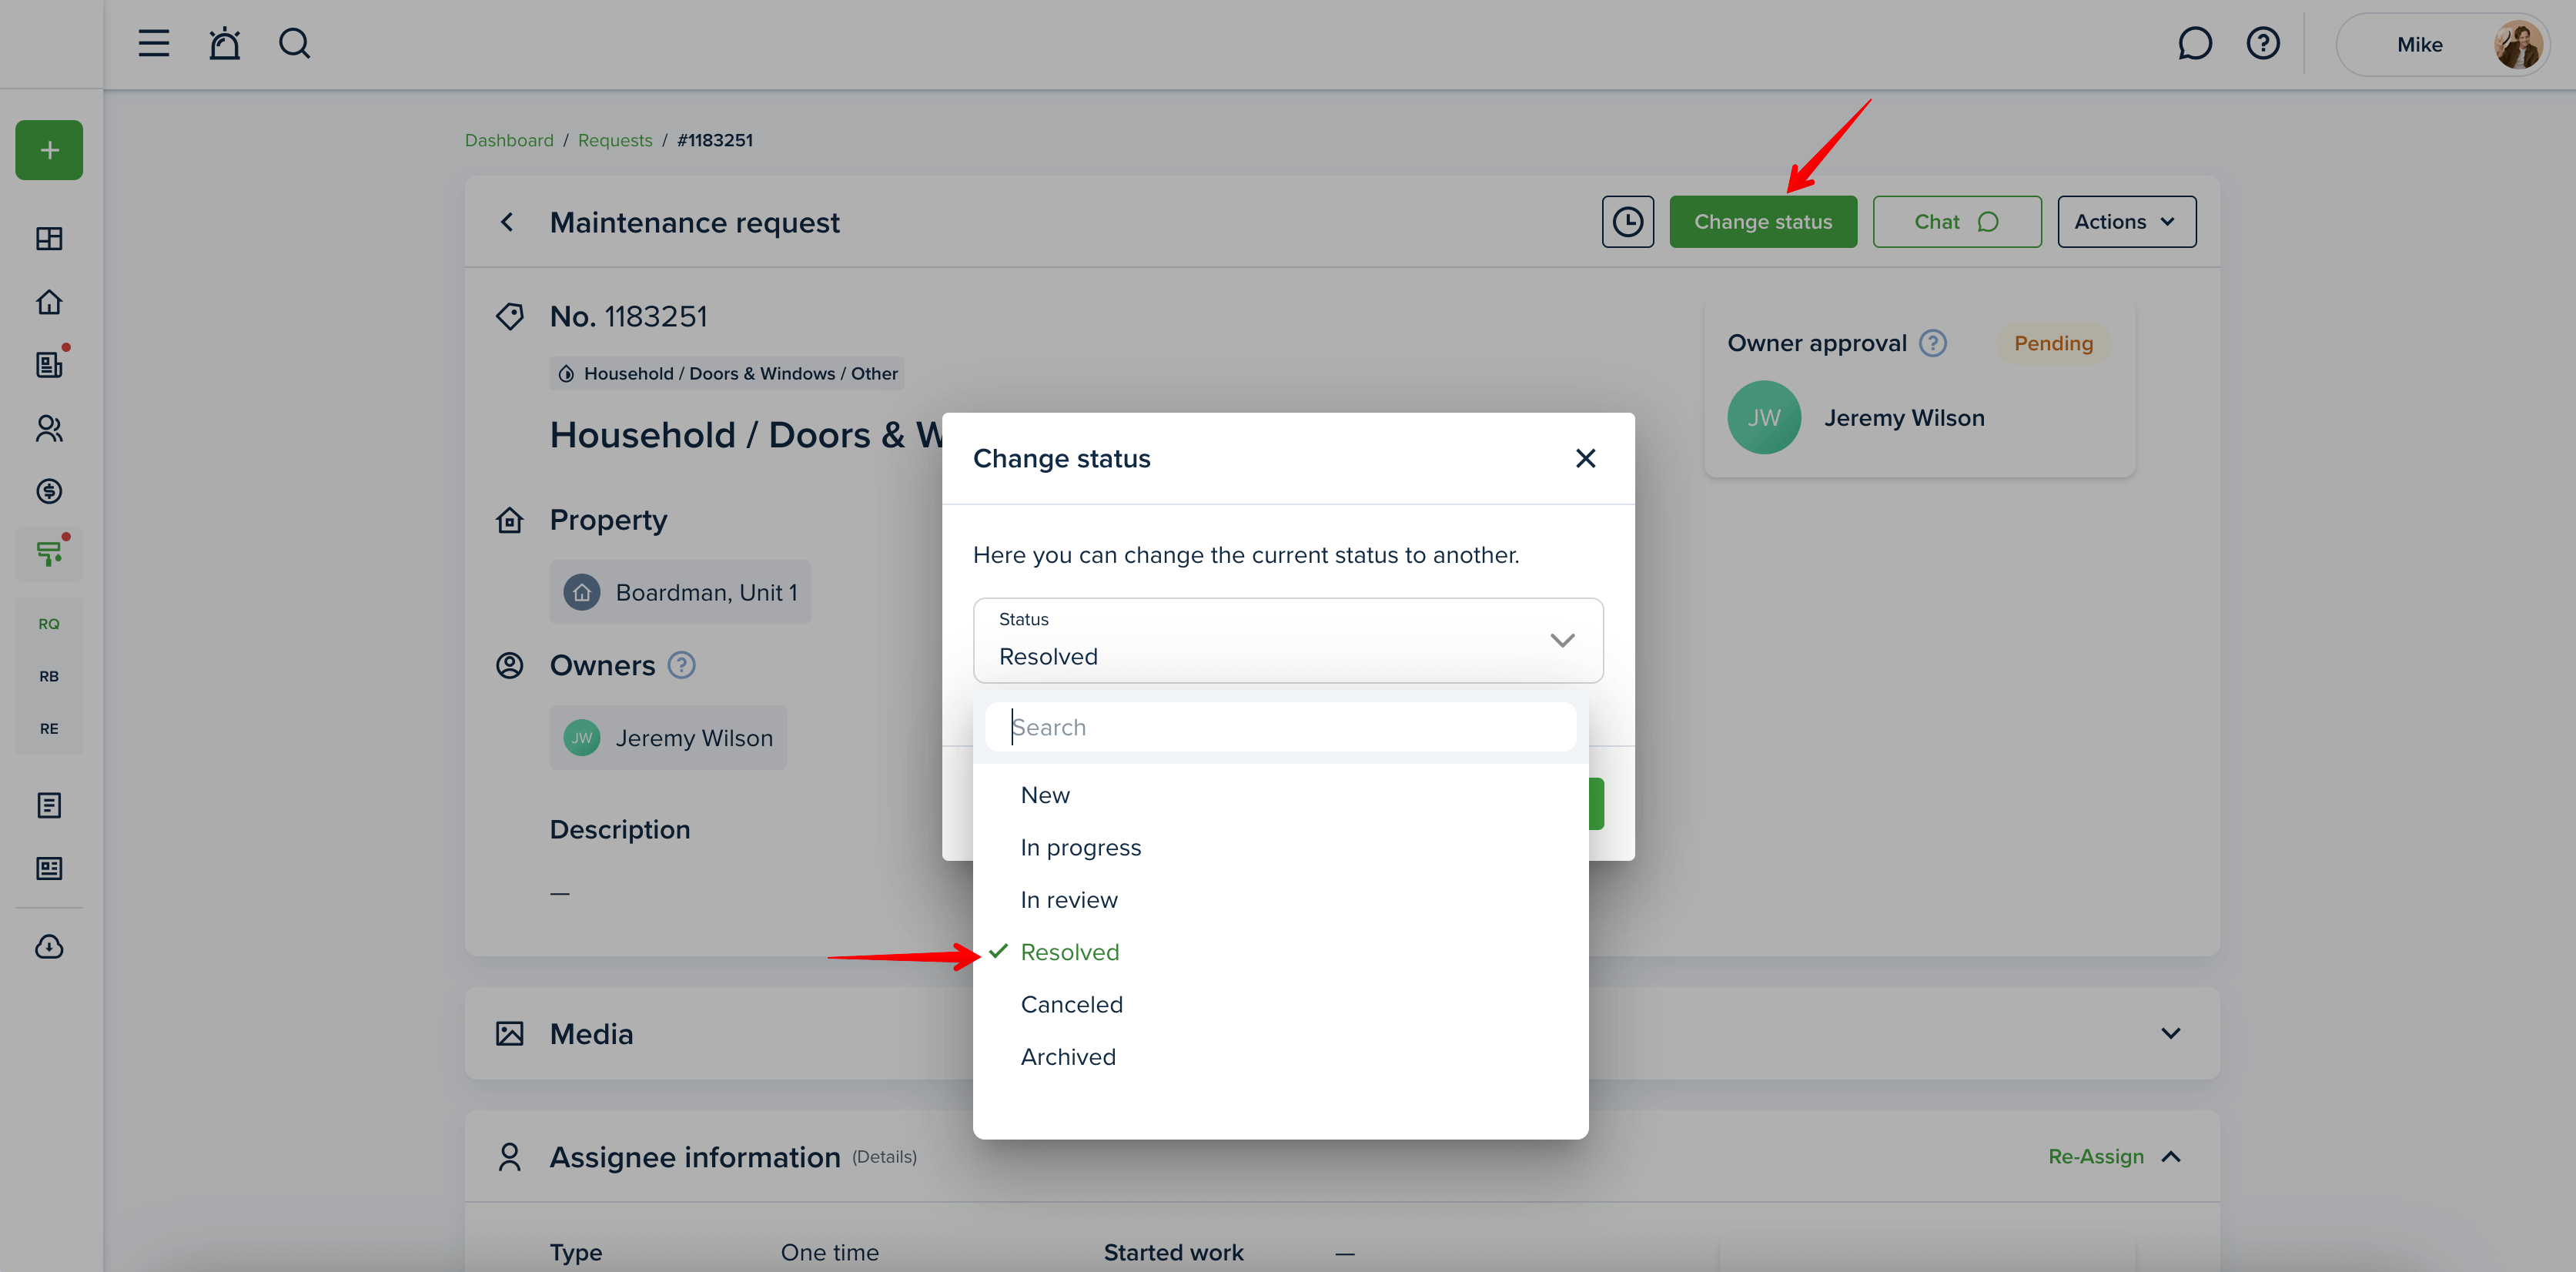Close the Change status dialog
Screen dimensions: 2576x1272
point(1585,458)
